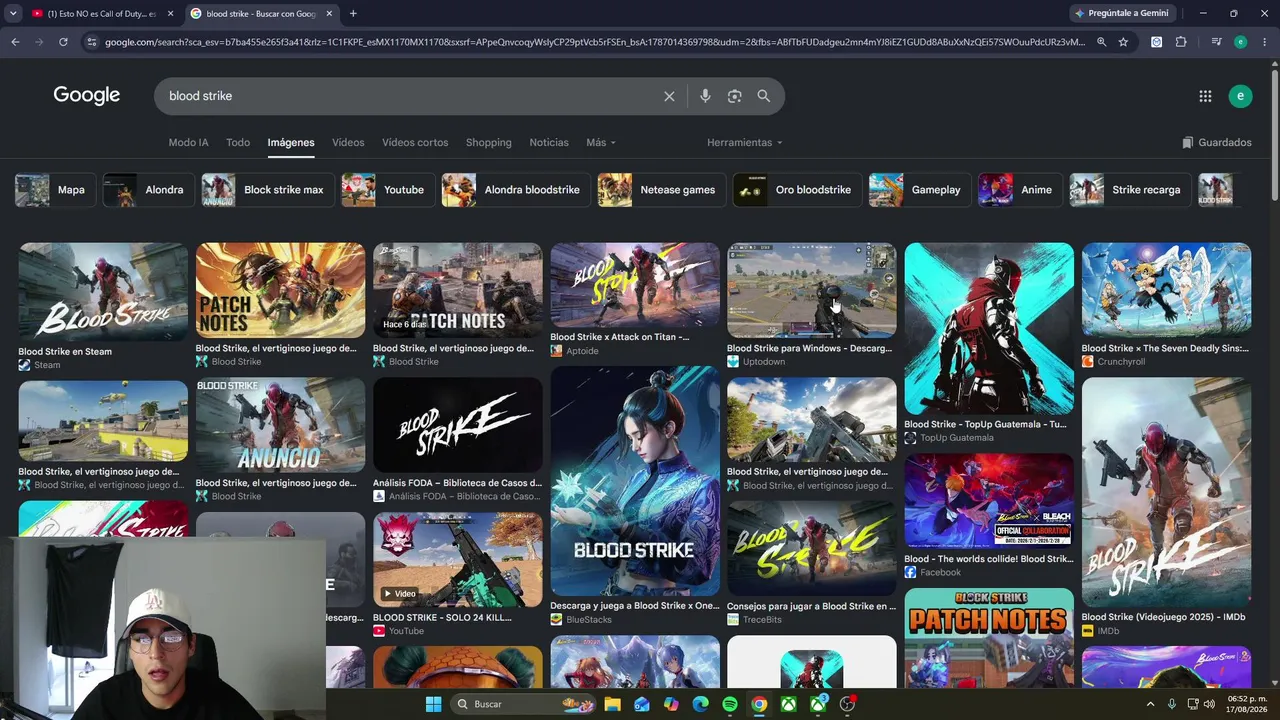This screenshot has width=1280, height=720.
Task: Switch to the Modo IA tab
Action: click(188, 142)
